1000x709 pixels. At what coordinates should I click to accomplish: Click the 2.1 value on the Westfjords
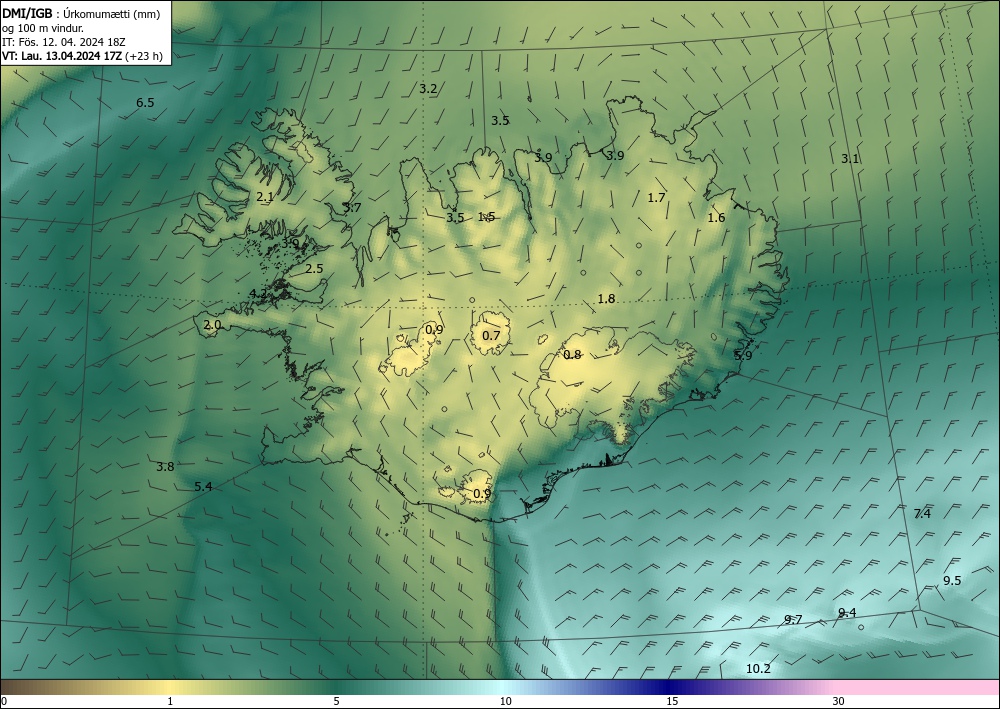point(265,197)
